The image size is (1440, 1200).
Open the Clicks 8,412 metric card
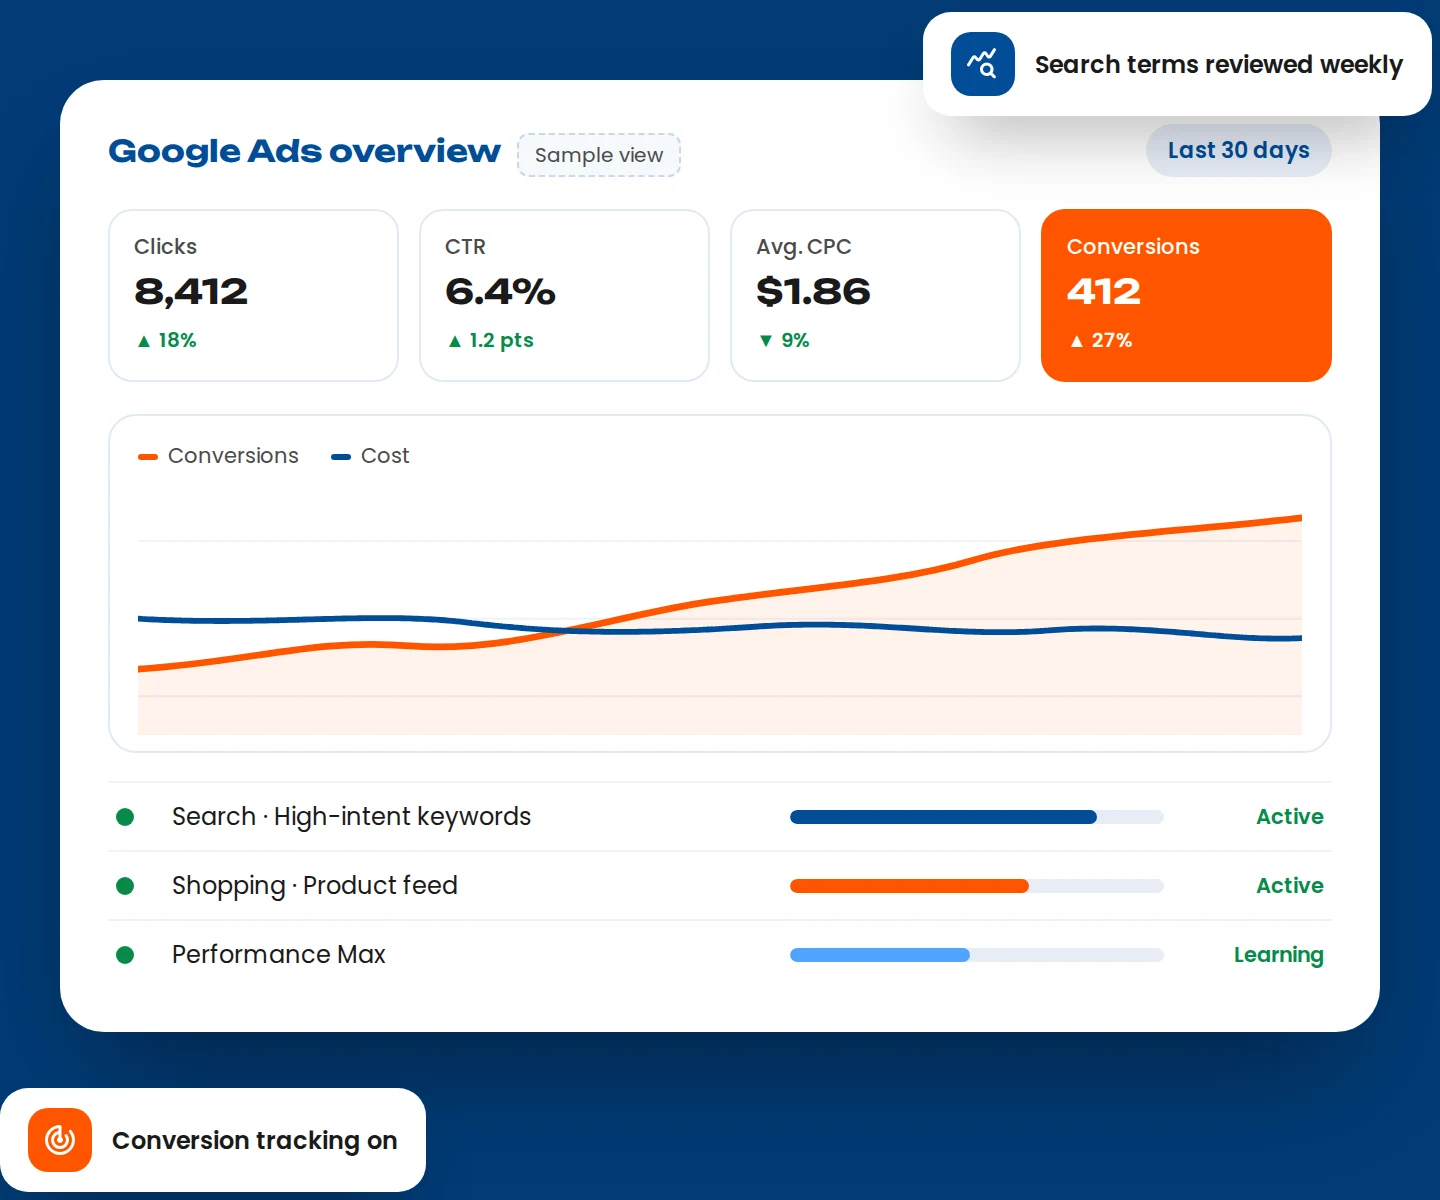click(253, 295)
